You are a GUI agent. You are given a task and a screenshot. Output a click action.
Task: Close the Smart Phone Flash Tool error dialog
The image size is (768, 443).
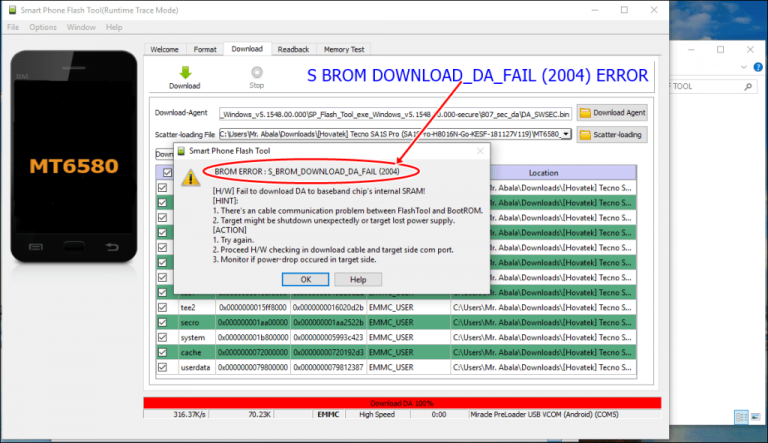481,151
